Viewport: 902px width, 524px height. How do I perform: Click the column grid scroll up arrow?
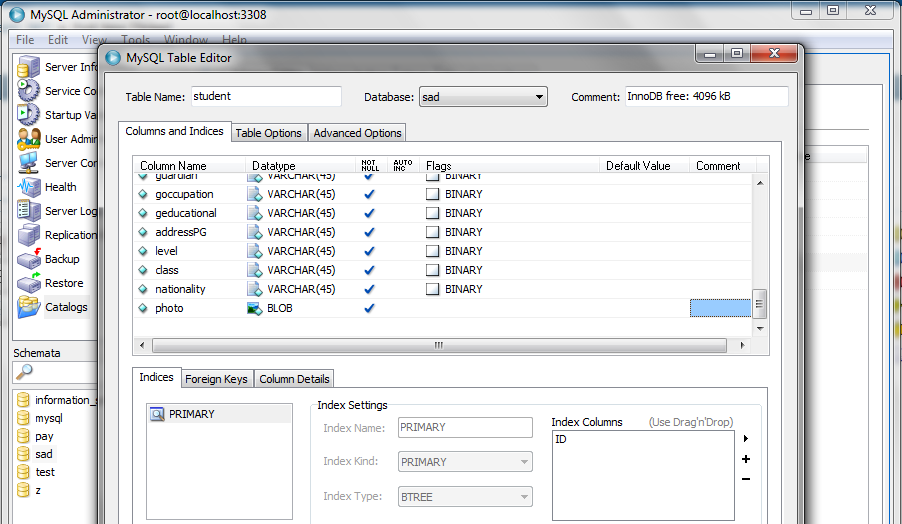(760, 183)
